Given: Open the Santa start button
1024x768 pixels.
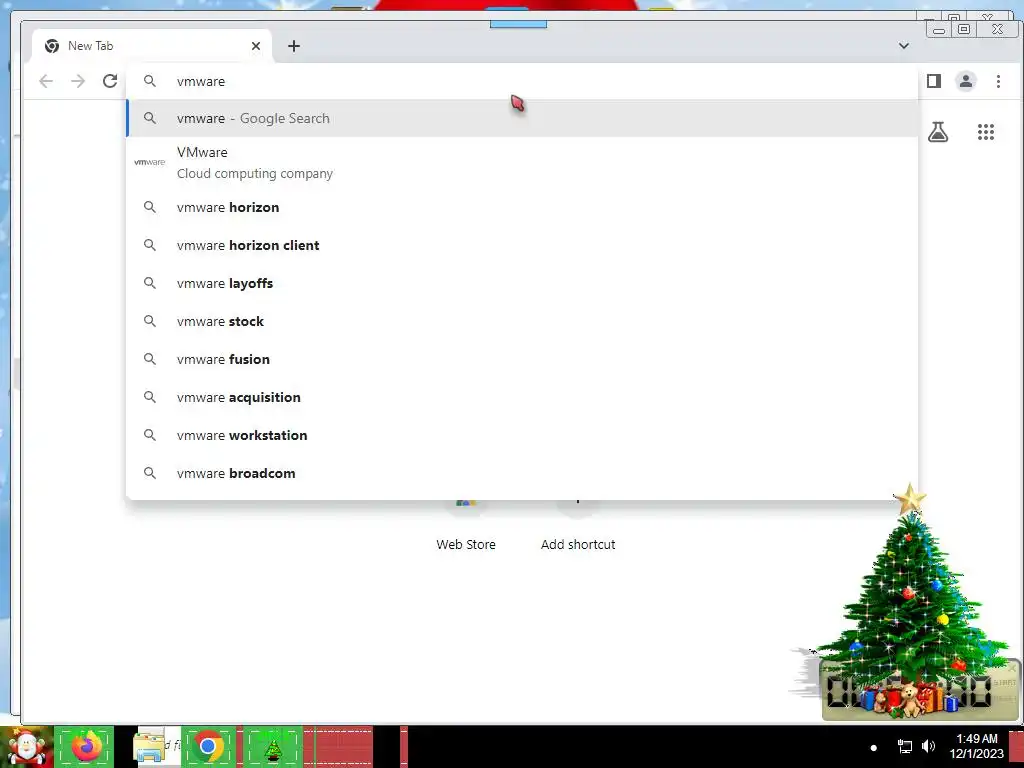Looking at the screenshot, I should 26,746.
